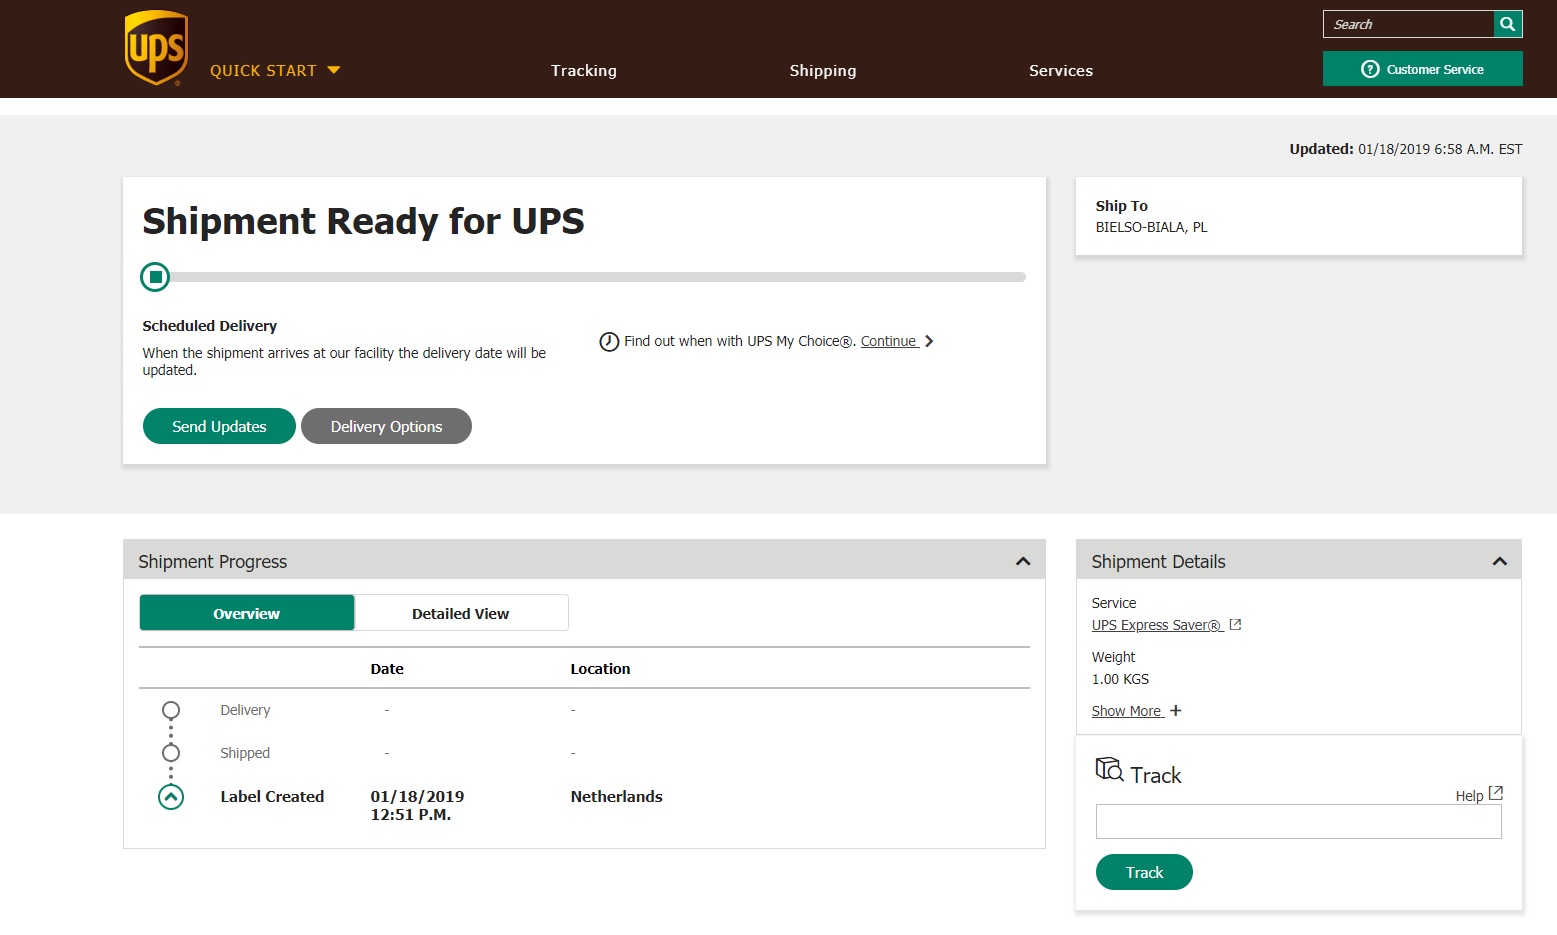Image resolution: width=1557 pixels, height=935 pixels.
Task: Click the green Track button
Action: click(x=1144, y=872)
